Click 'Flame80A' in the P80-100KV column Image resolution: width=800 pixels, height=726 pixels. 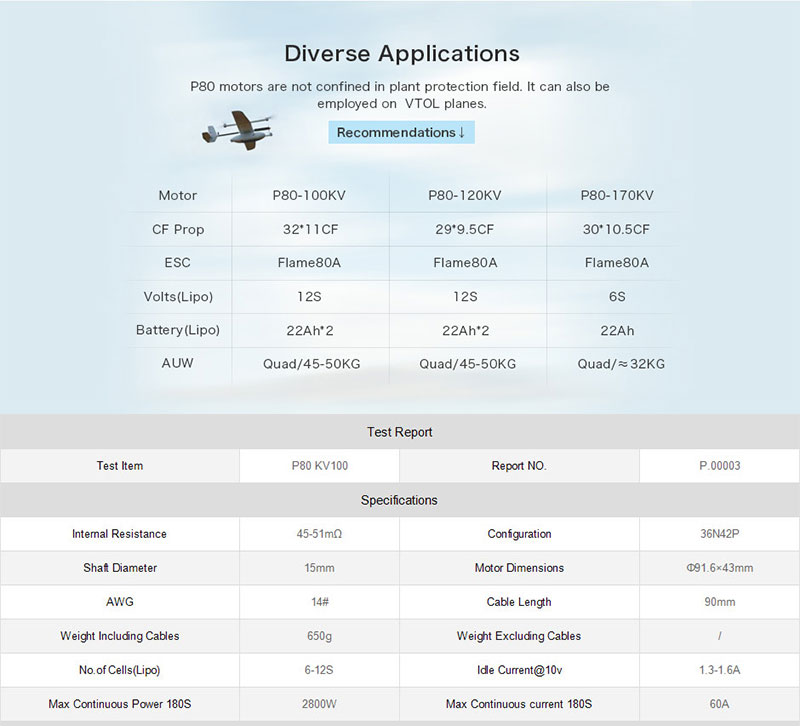[309, 263]
